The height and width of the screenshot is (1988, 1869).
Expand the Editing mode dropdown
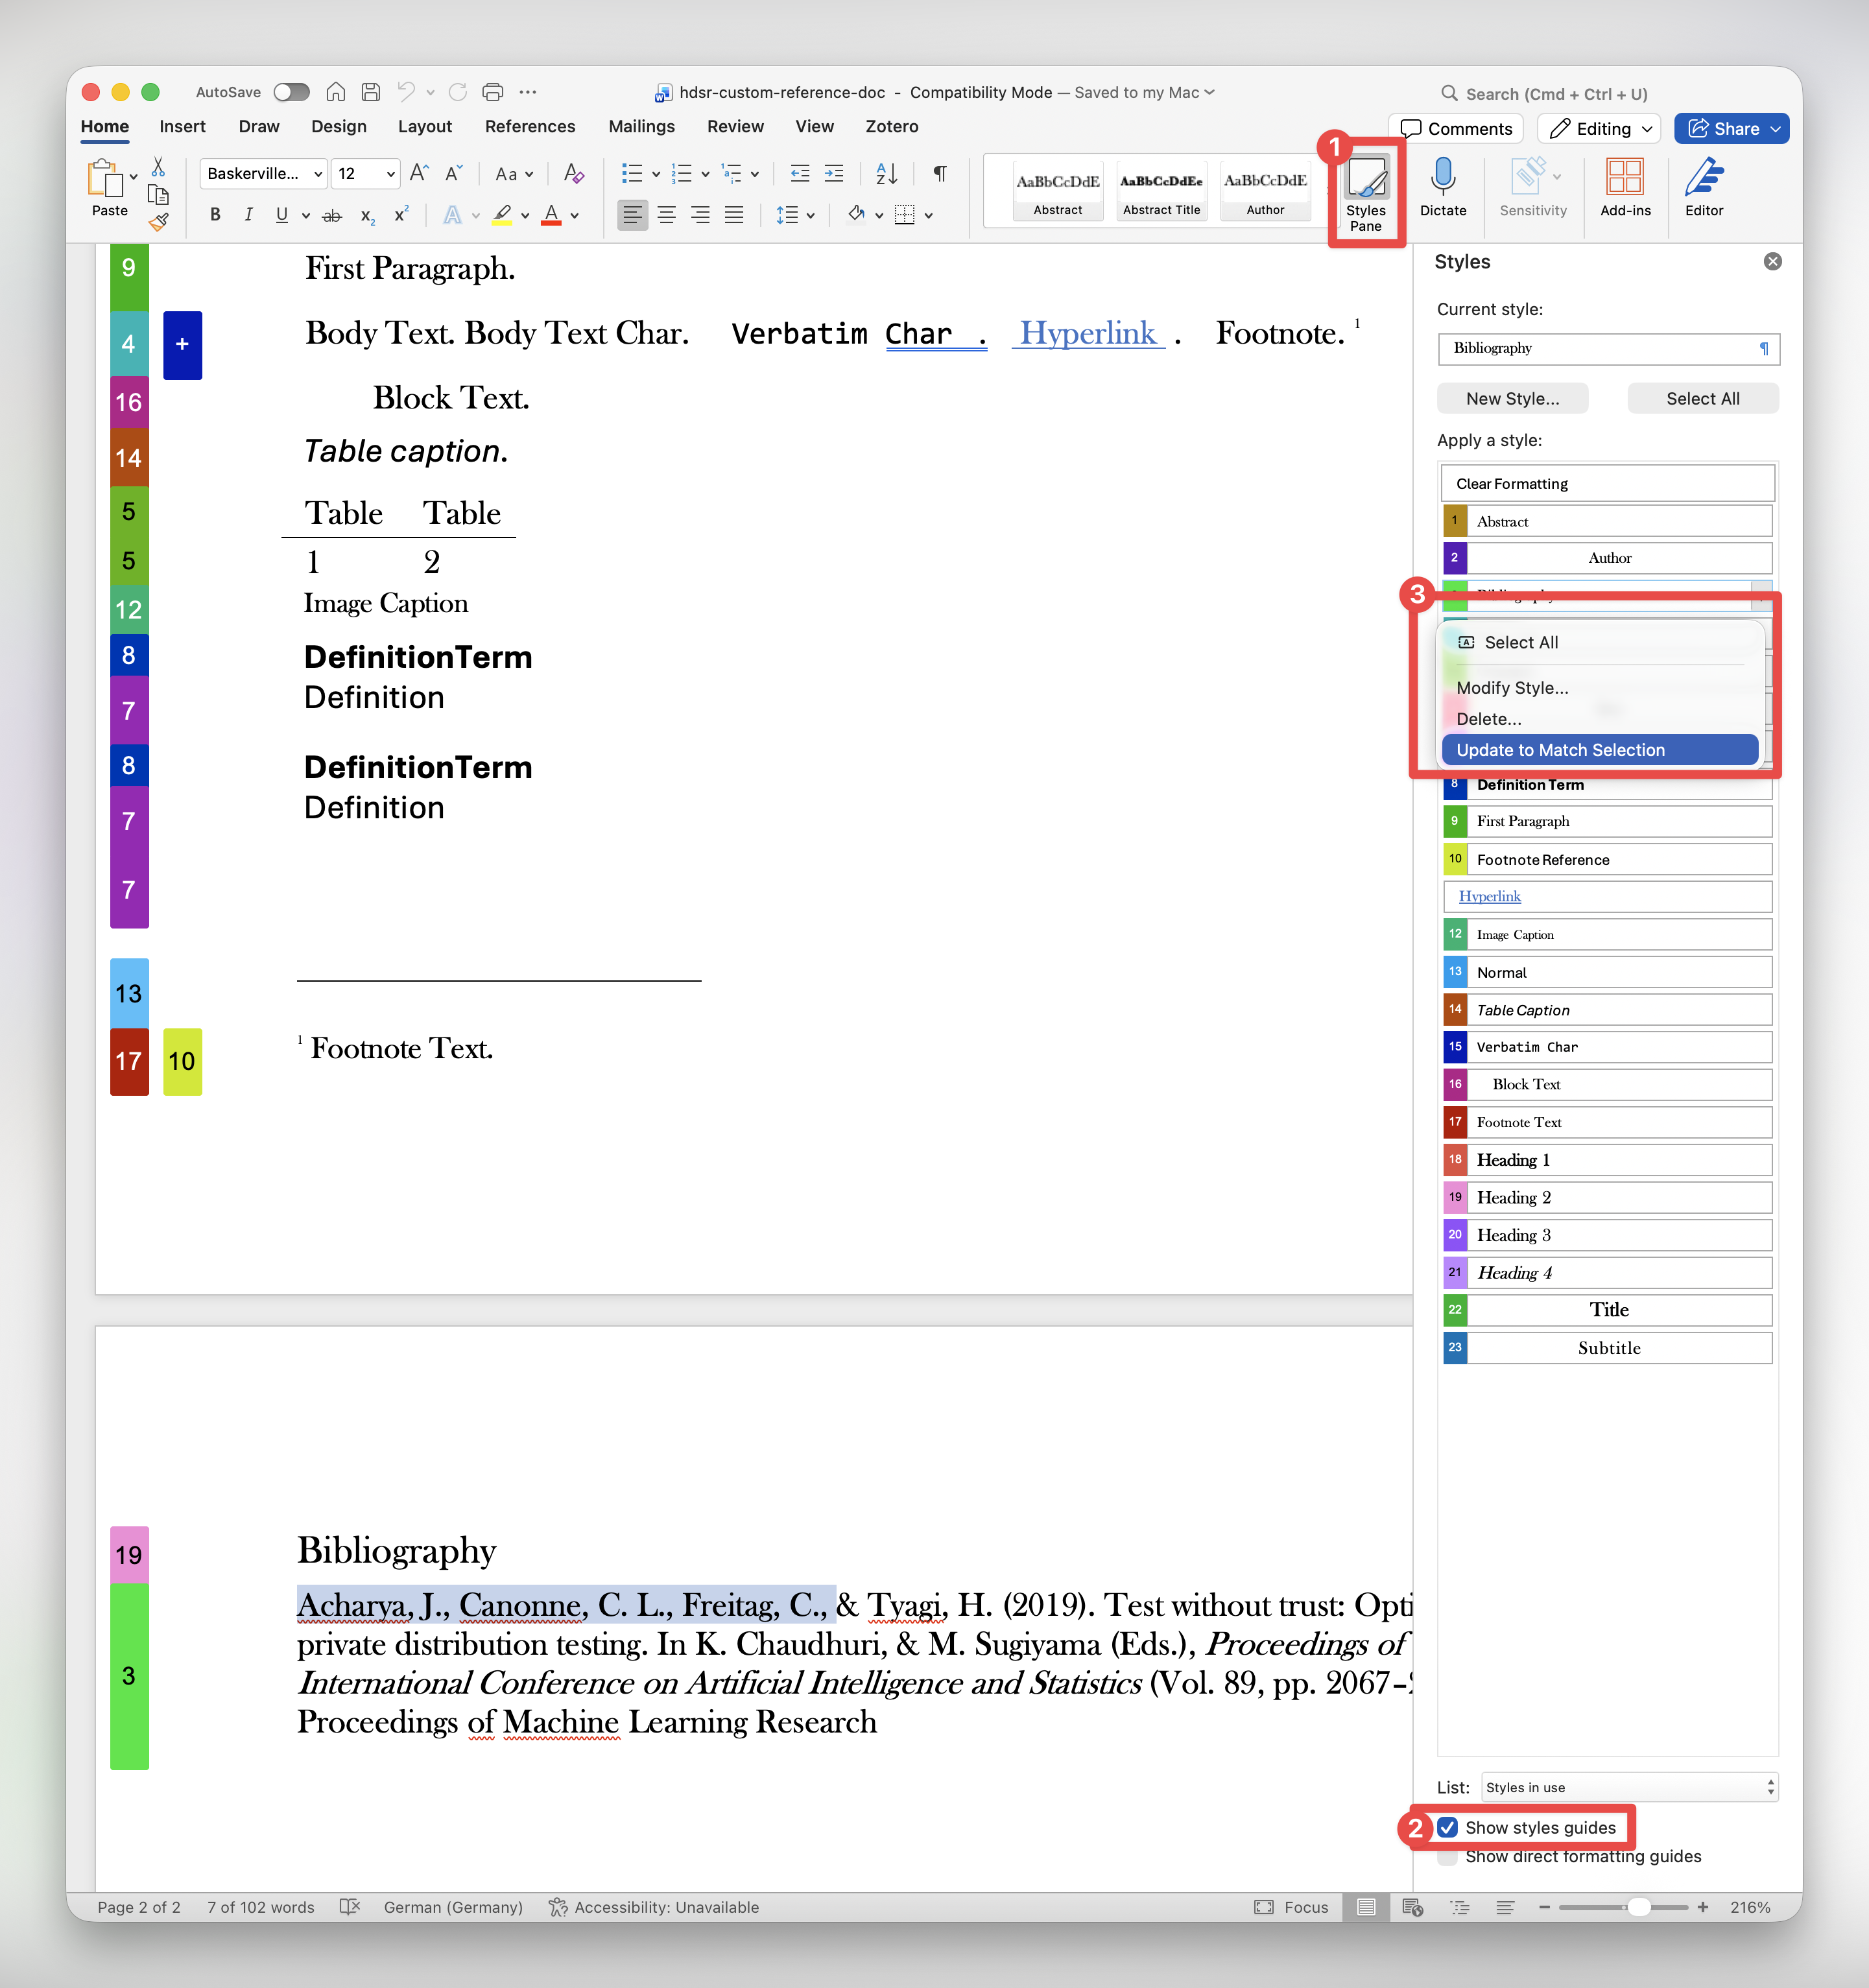tap(1599, 129)
